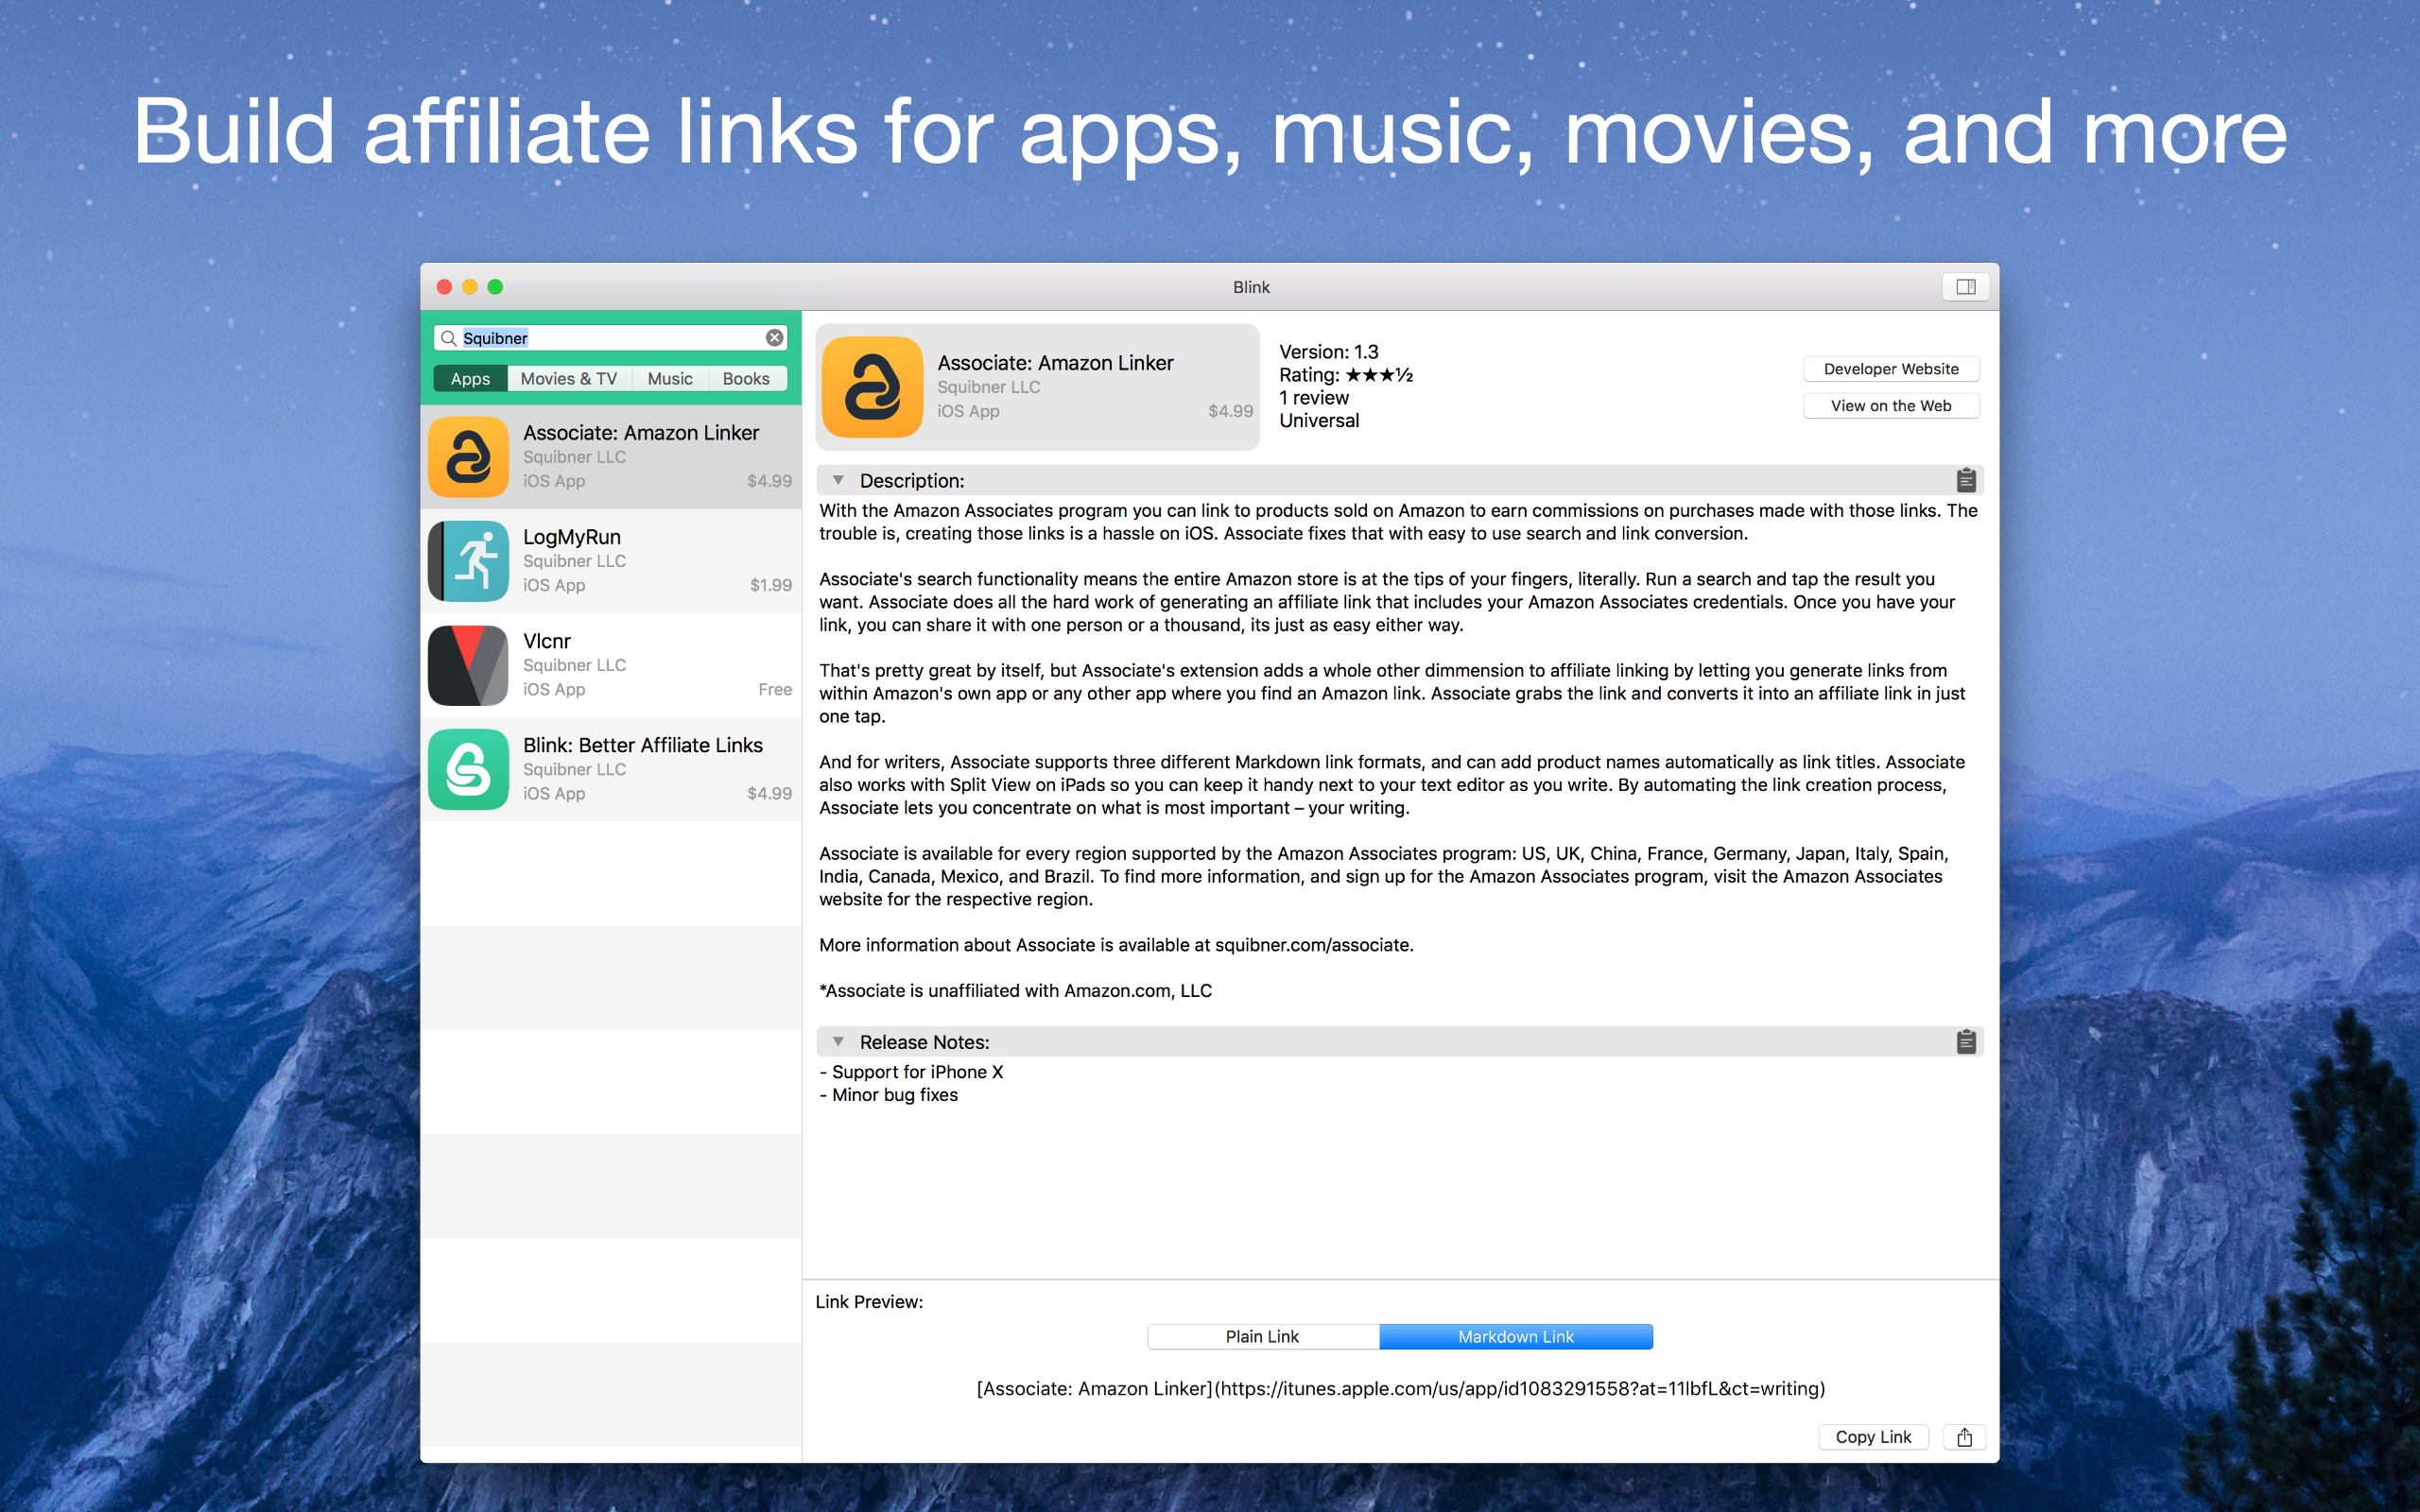Click the Blink window title

1251,287
